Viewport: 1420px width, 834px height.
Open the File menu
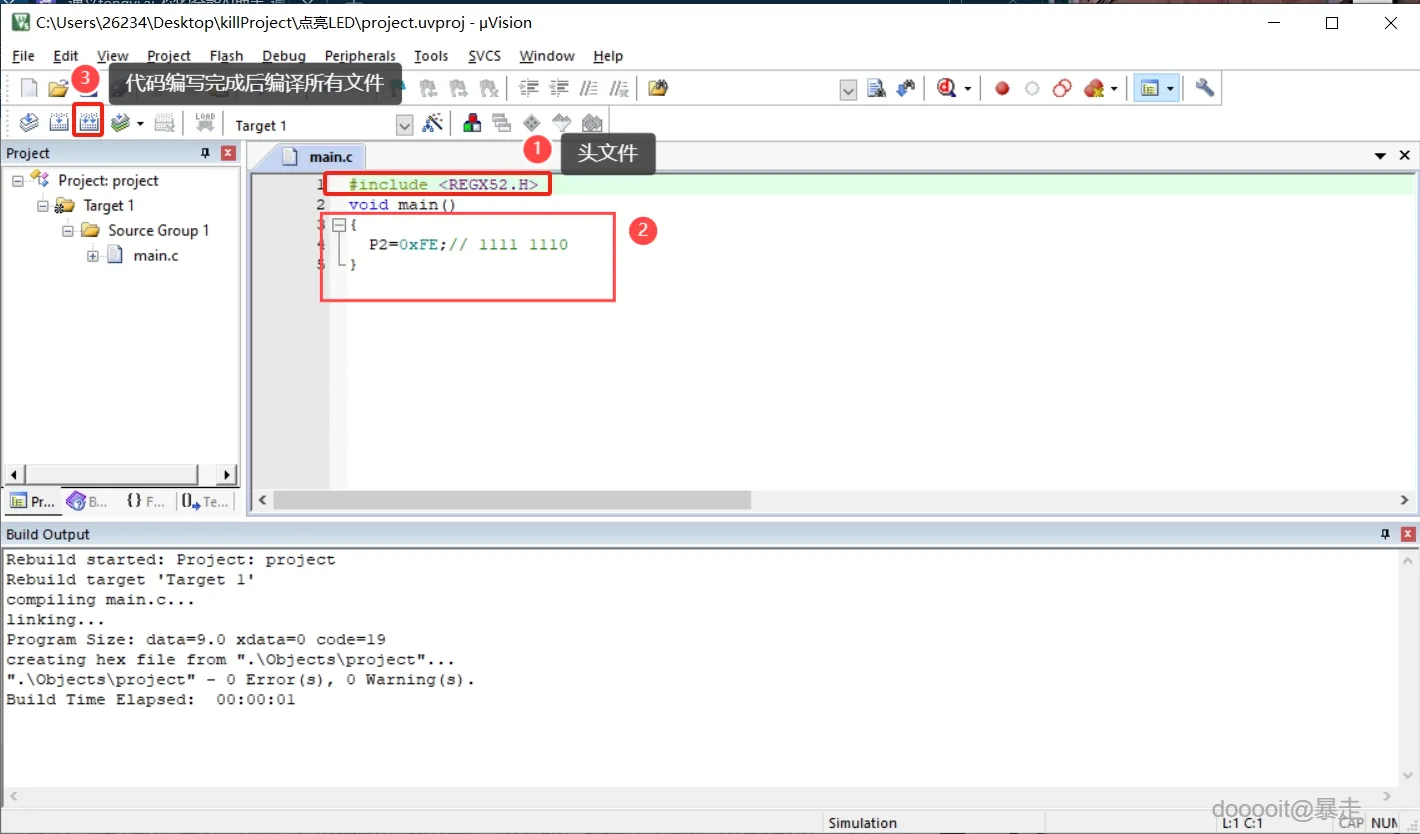23,56
